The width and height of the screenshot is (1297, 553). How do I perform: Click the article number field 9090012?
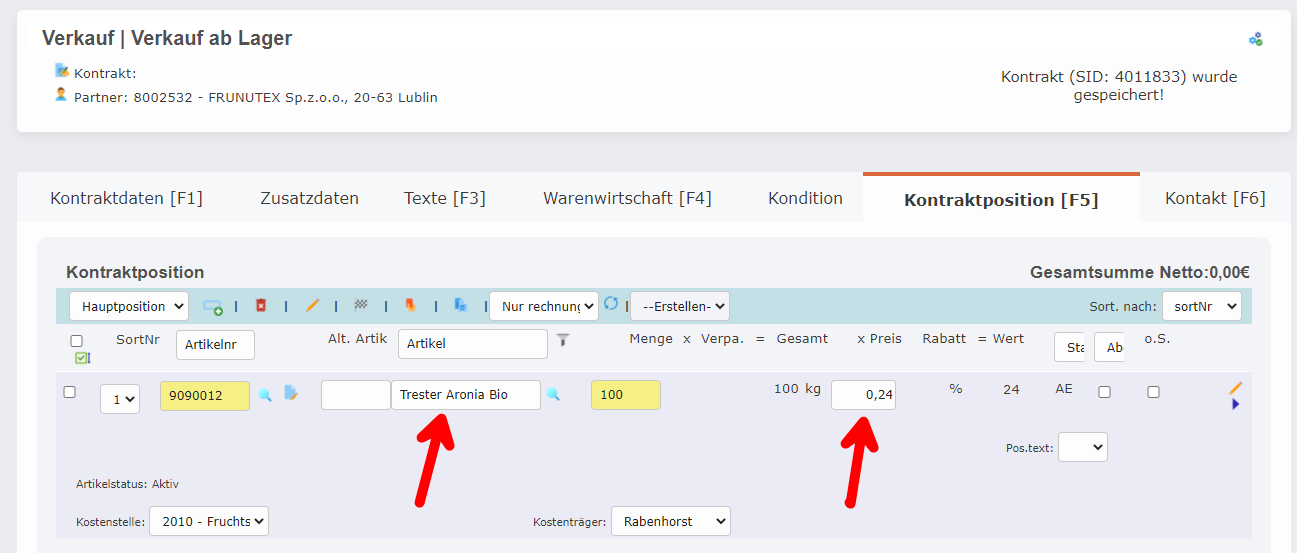point(205,395)
